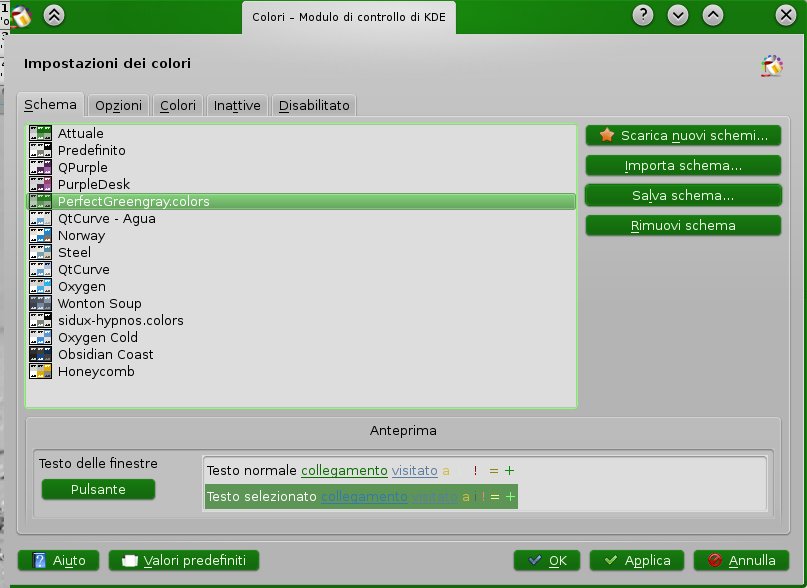This screenshot has height=588, width=807.
Task: Select the Attuale color scheme
Action: (x=302, y=133)
